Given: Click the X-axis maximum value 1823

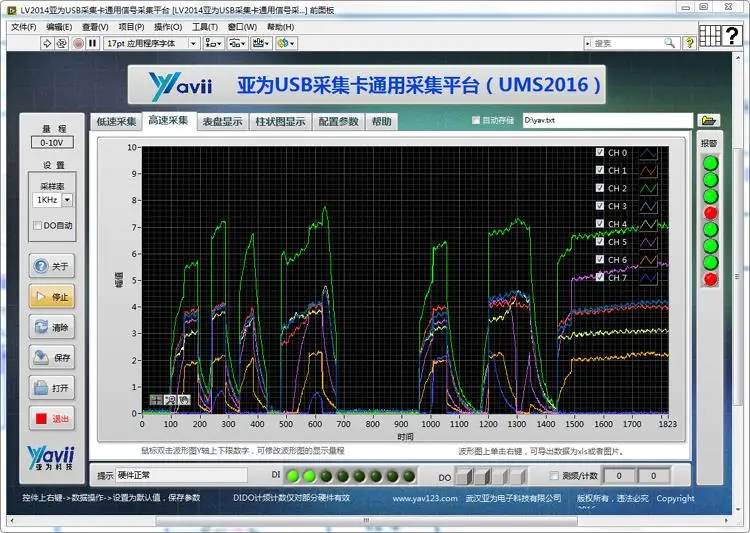Looking at the screenshot, I should click(667, 424).
